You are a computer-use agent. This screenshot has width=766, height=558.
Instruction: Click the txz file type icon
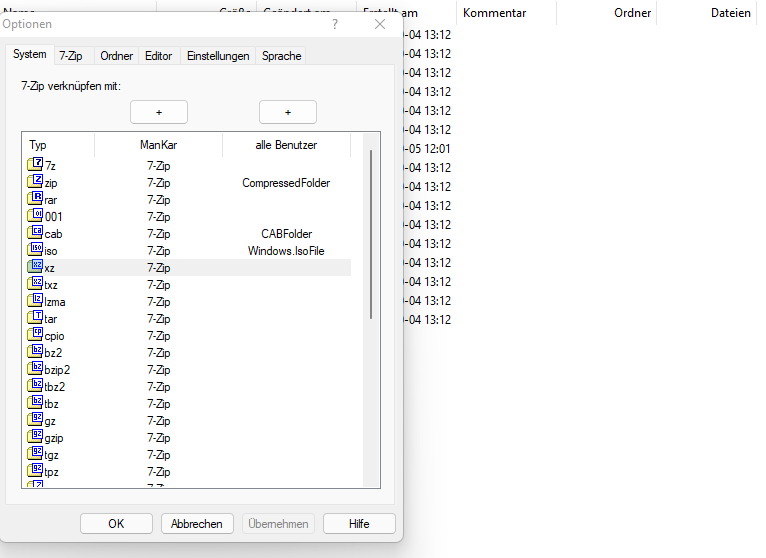[35, 283]
